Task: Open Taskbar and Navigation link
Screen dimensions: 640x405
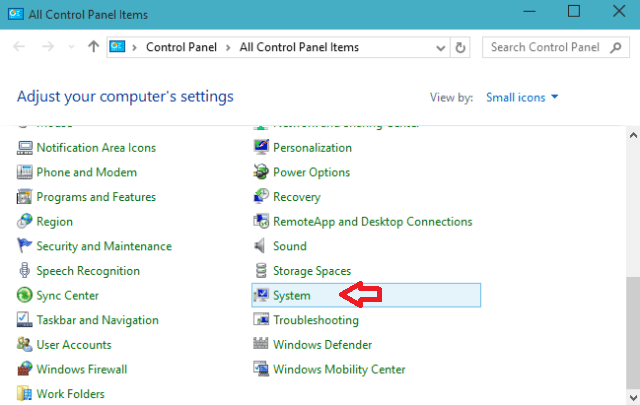Action: (98, 320)
